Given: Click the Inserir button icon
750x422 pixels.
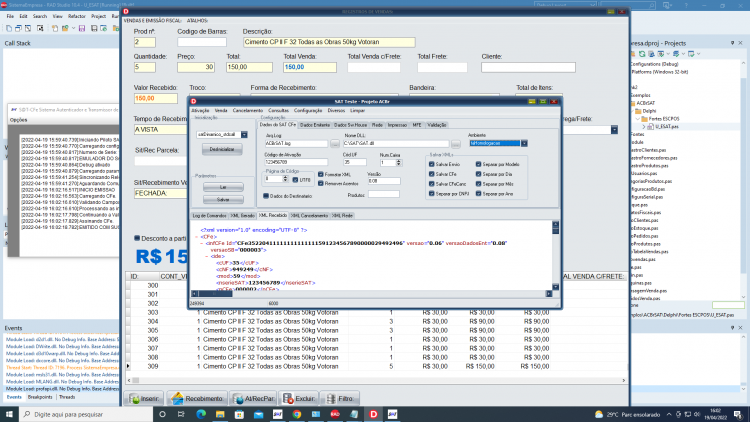Looking at the screenshot, I should pos(134,399).
